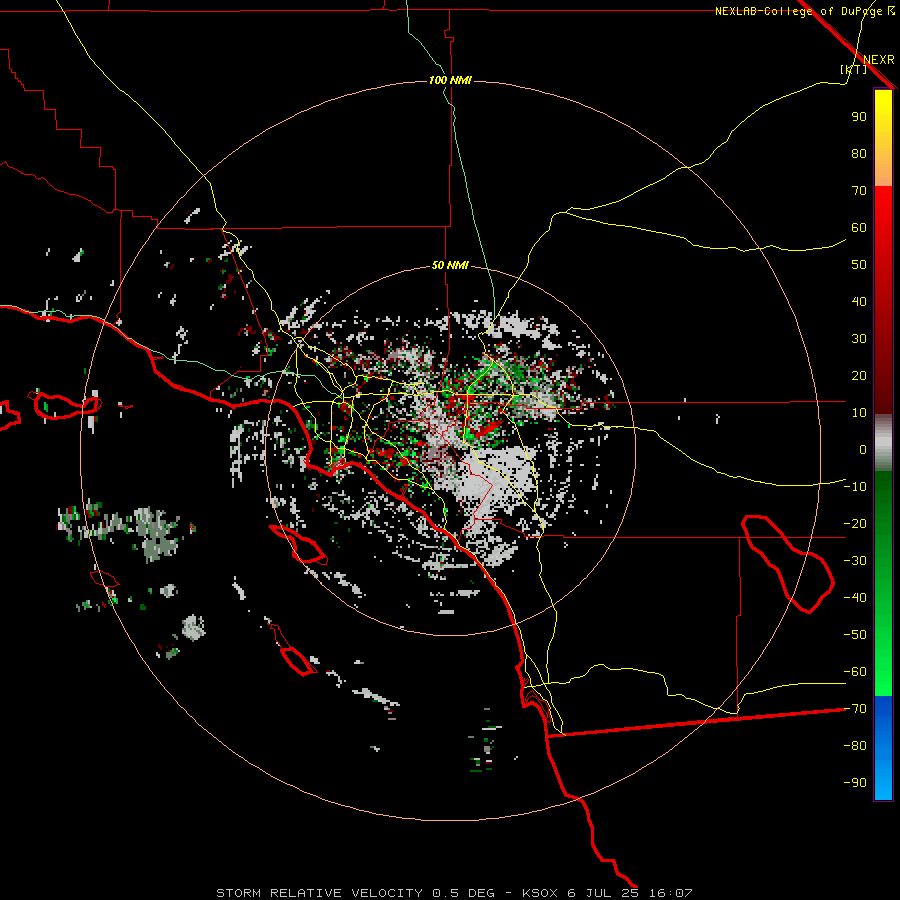Click the 80 value on the velocity scale

pos(859,154)
